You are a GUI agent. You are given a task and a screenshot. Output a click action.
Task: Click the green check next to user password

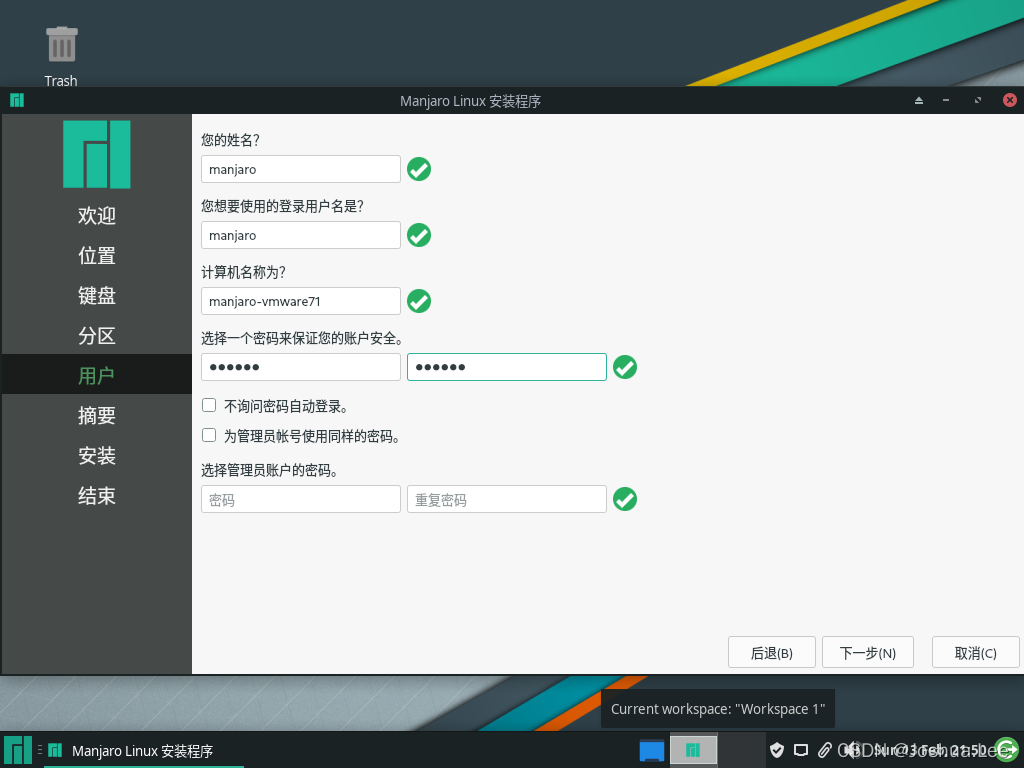click(625, 367)
